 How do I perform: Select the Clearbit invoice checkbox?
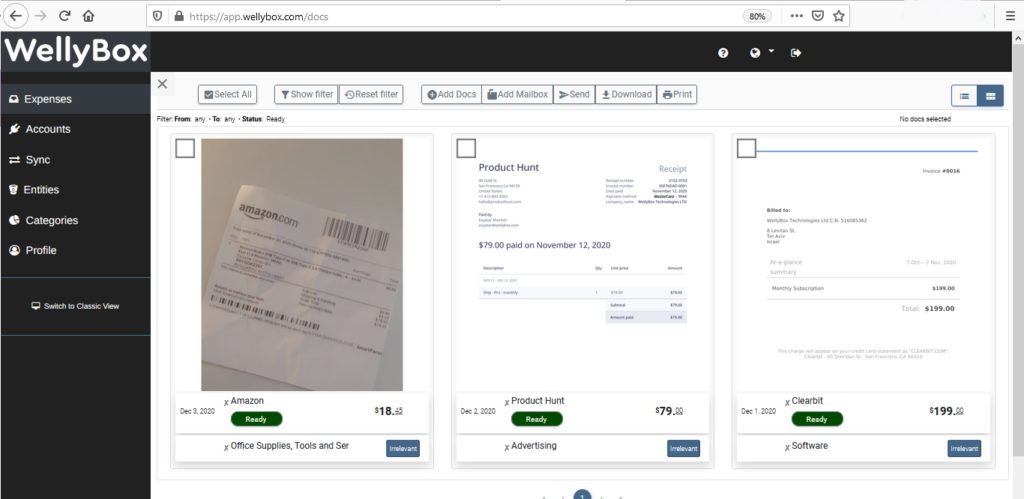click(x=746, y=148)
